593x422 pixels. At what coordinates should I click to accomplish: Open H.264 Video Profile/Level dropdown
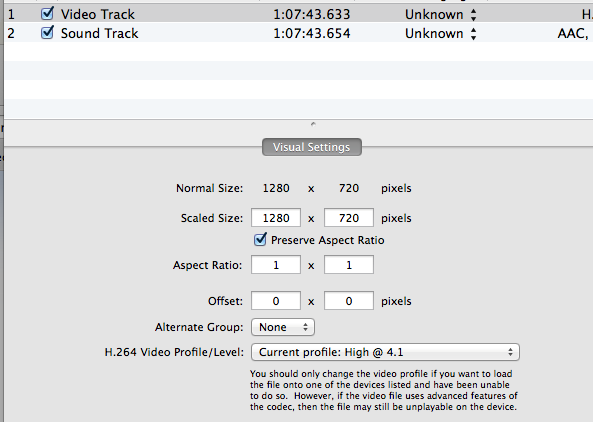(x=385, y=352)
